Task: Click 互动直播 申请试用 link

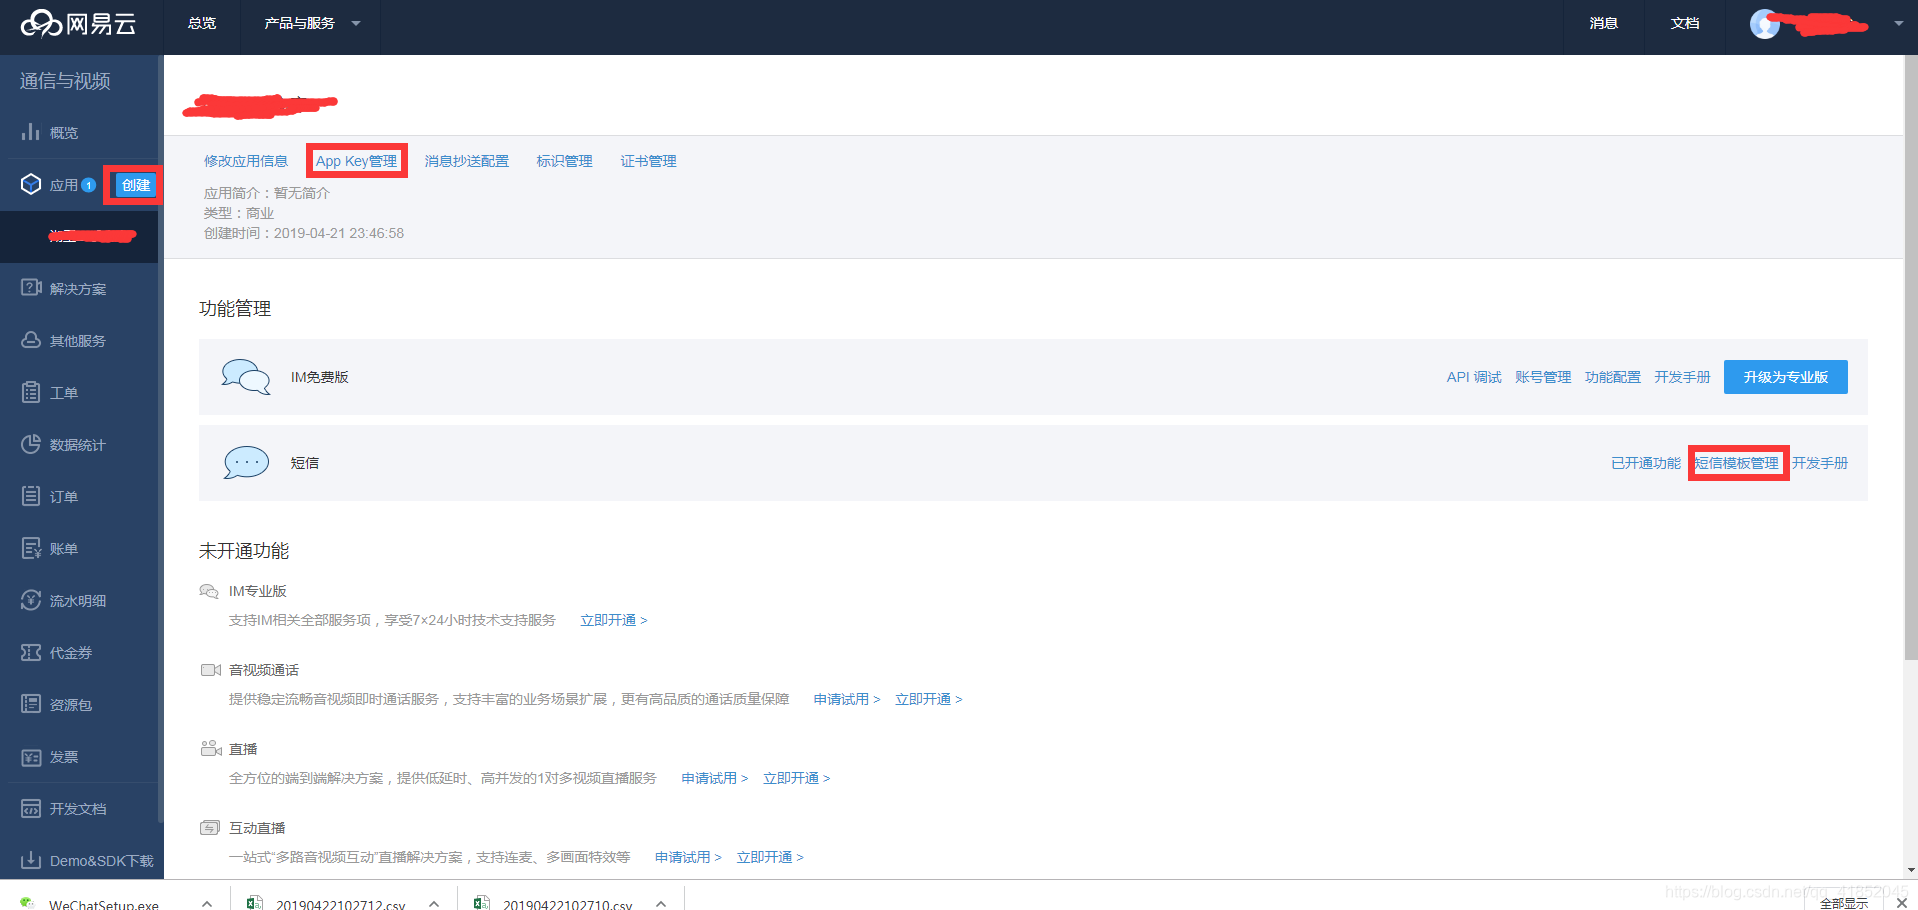Action: 688,857
